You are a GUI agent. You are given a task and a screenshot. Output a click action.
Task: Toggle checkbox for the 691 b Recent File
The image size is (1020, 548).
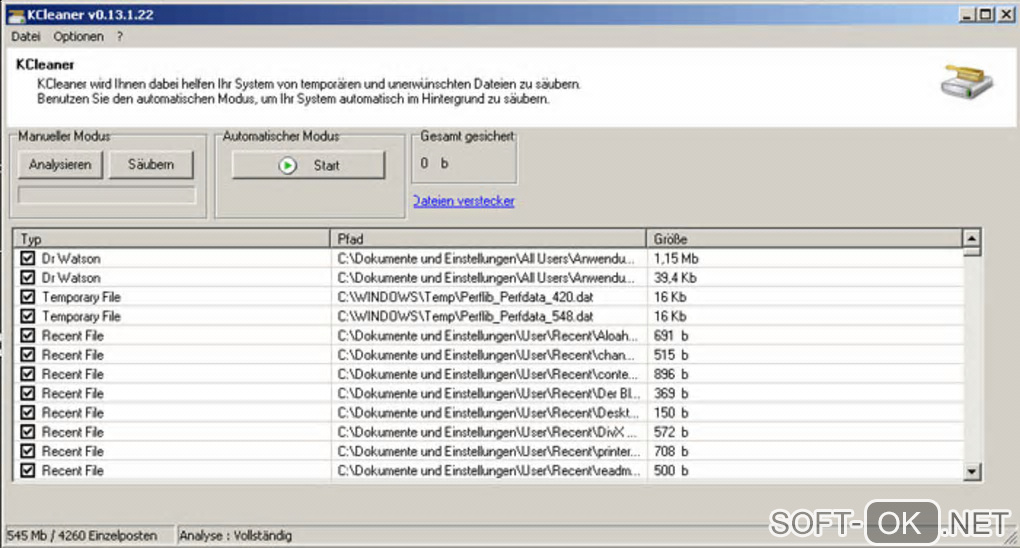pos(27,335)
